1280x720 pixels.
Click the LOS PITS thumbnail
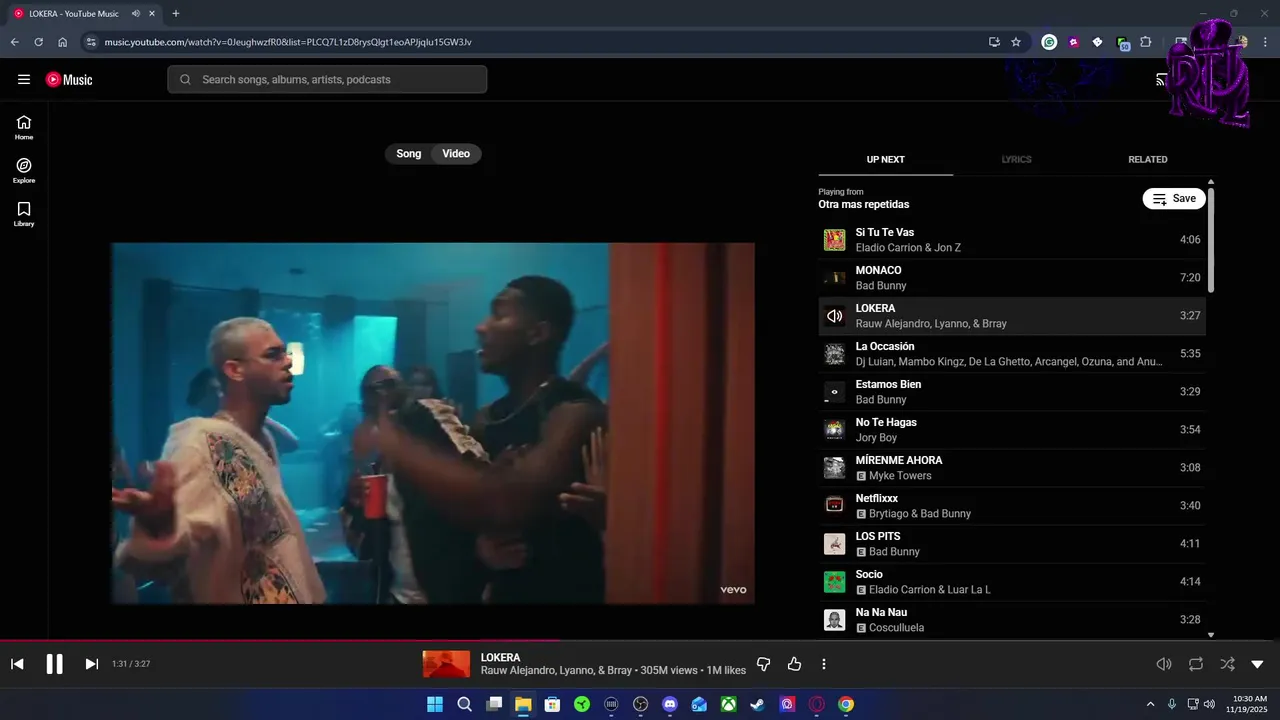click(x=834, y=544)
